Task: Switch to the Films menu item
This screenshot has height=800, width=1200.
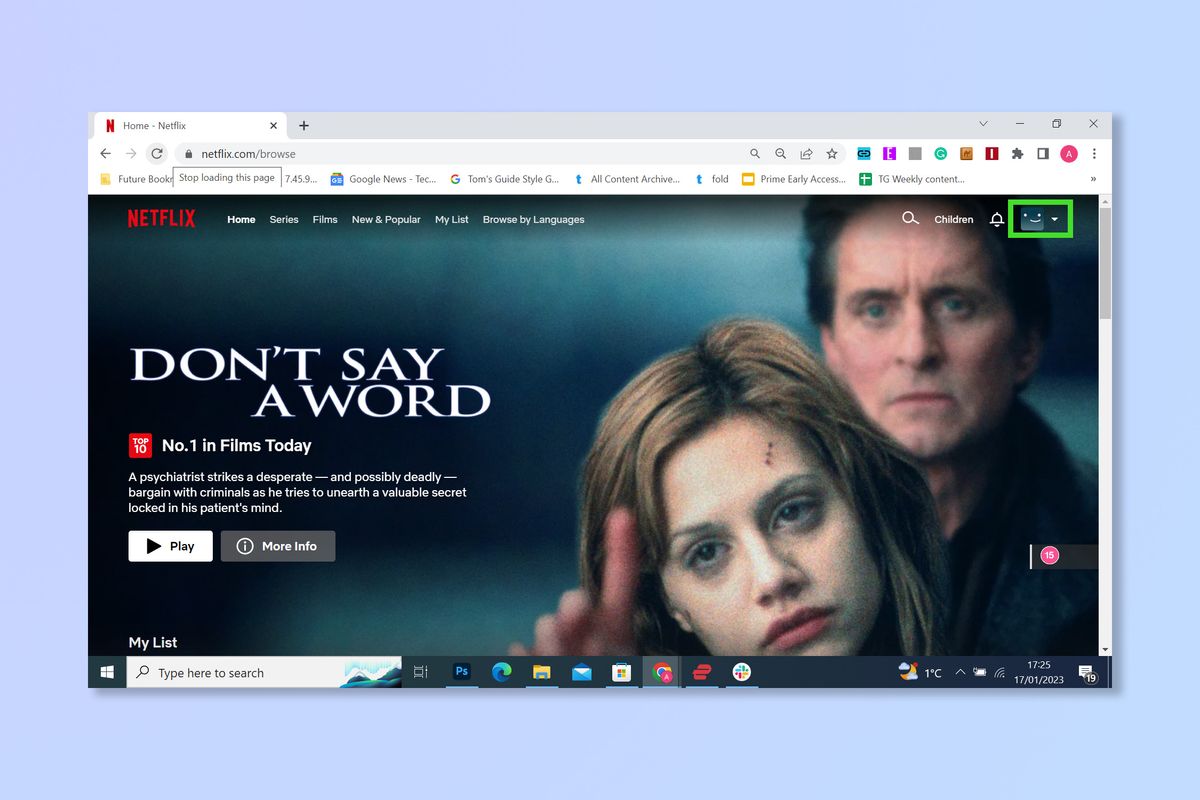Action: pyautogui.click(x=325, y=219)
